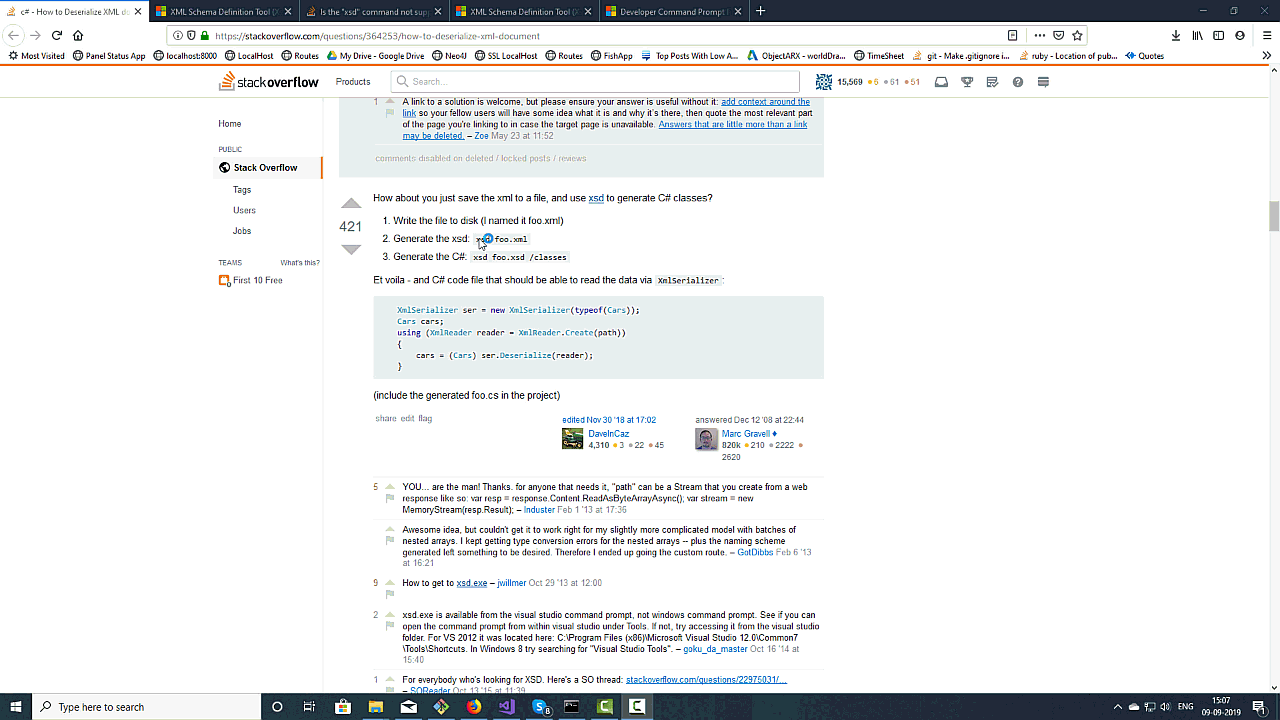Open the Firefox Library icon

click(x=1197, y=35)
